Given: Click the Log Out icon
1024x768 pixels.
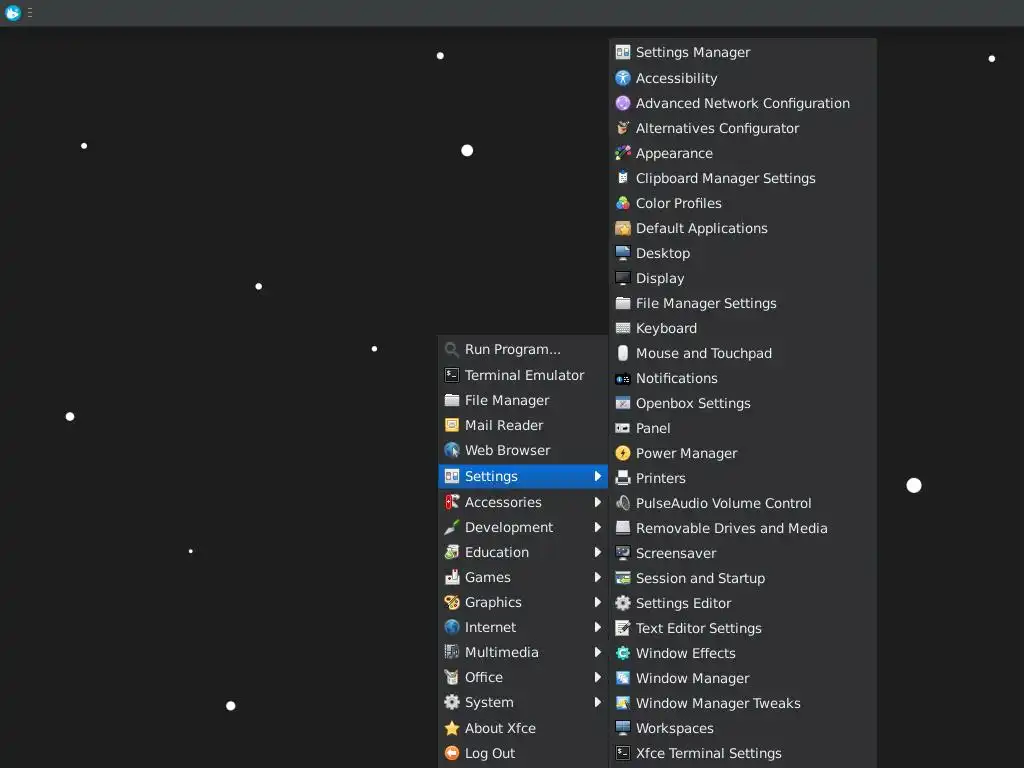Looking at the screenshot, I should 451,753.
